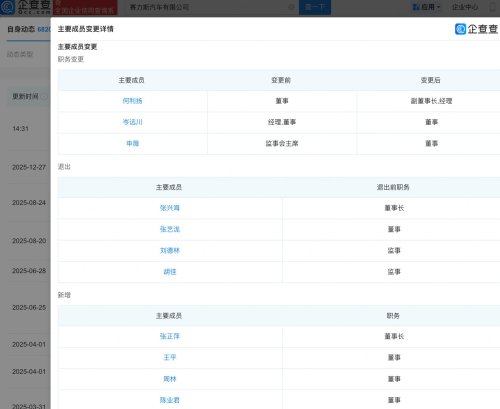This screenshot has width=500, height=409.
Task: Click the Qcc.com logo in the page header
Action: pos(26,7)
